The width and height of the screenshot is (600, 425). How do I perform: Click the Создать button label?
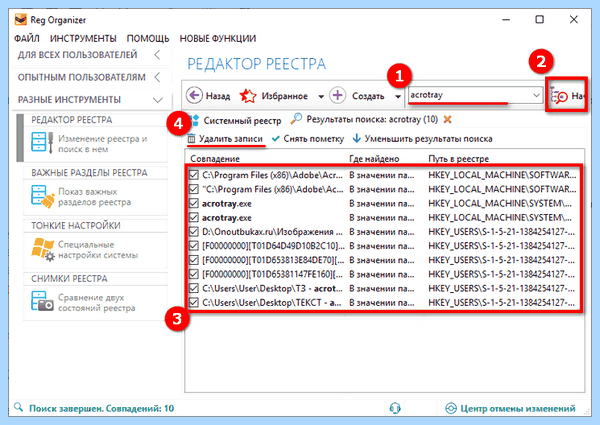pyautogui.click(x=368, y=96)
